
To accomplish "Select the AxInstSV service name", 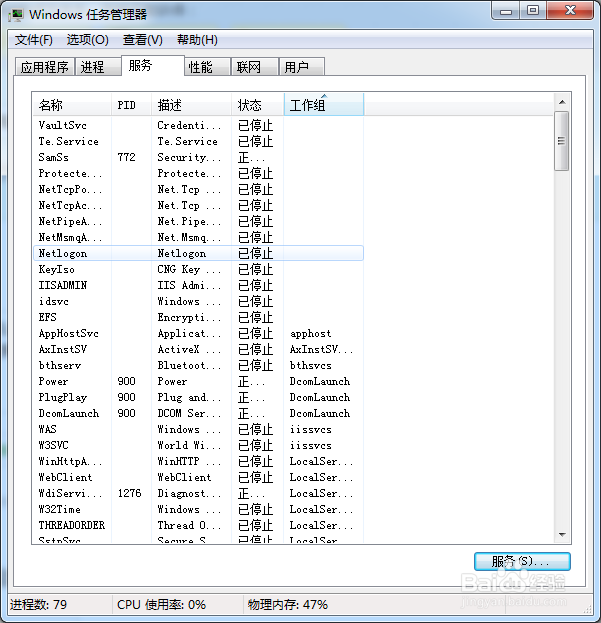I will click(x=63, y=349).
